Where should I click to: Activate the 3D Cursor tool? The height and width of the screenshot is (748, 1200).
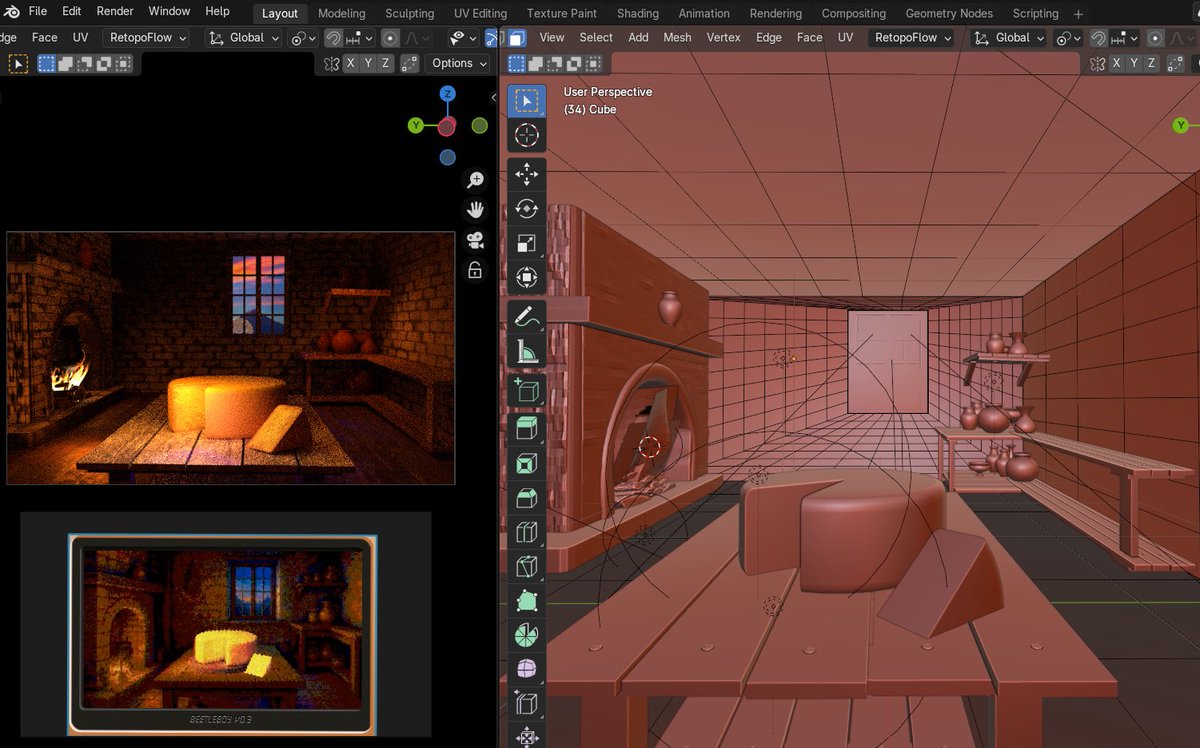[x=527, y=135]
